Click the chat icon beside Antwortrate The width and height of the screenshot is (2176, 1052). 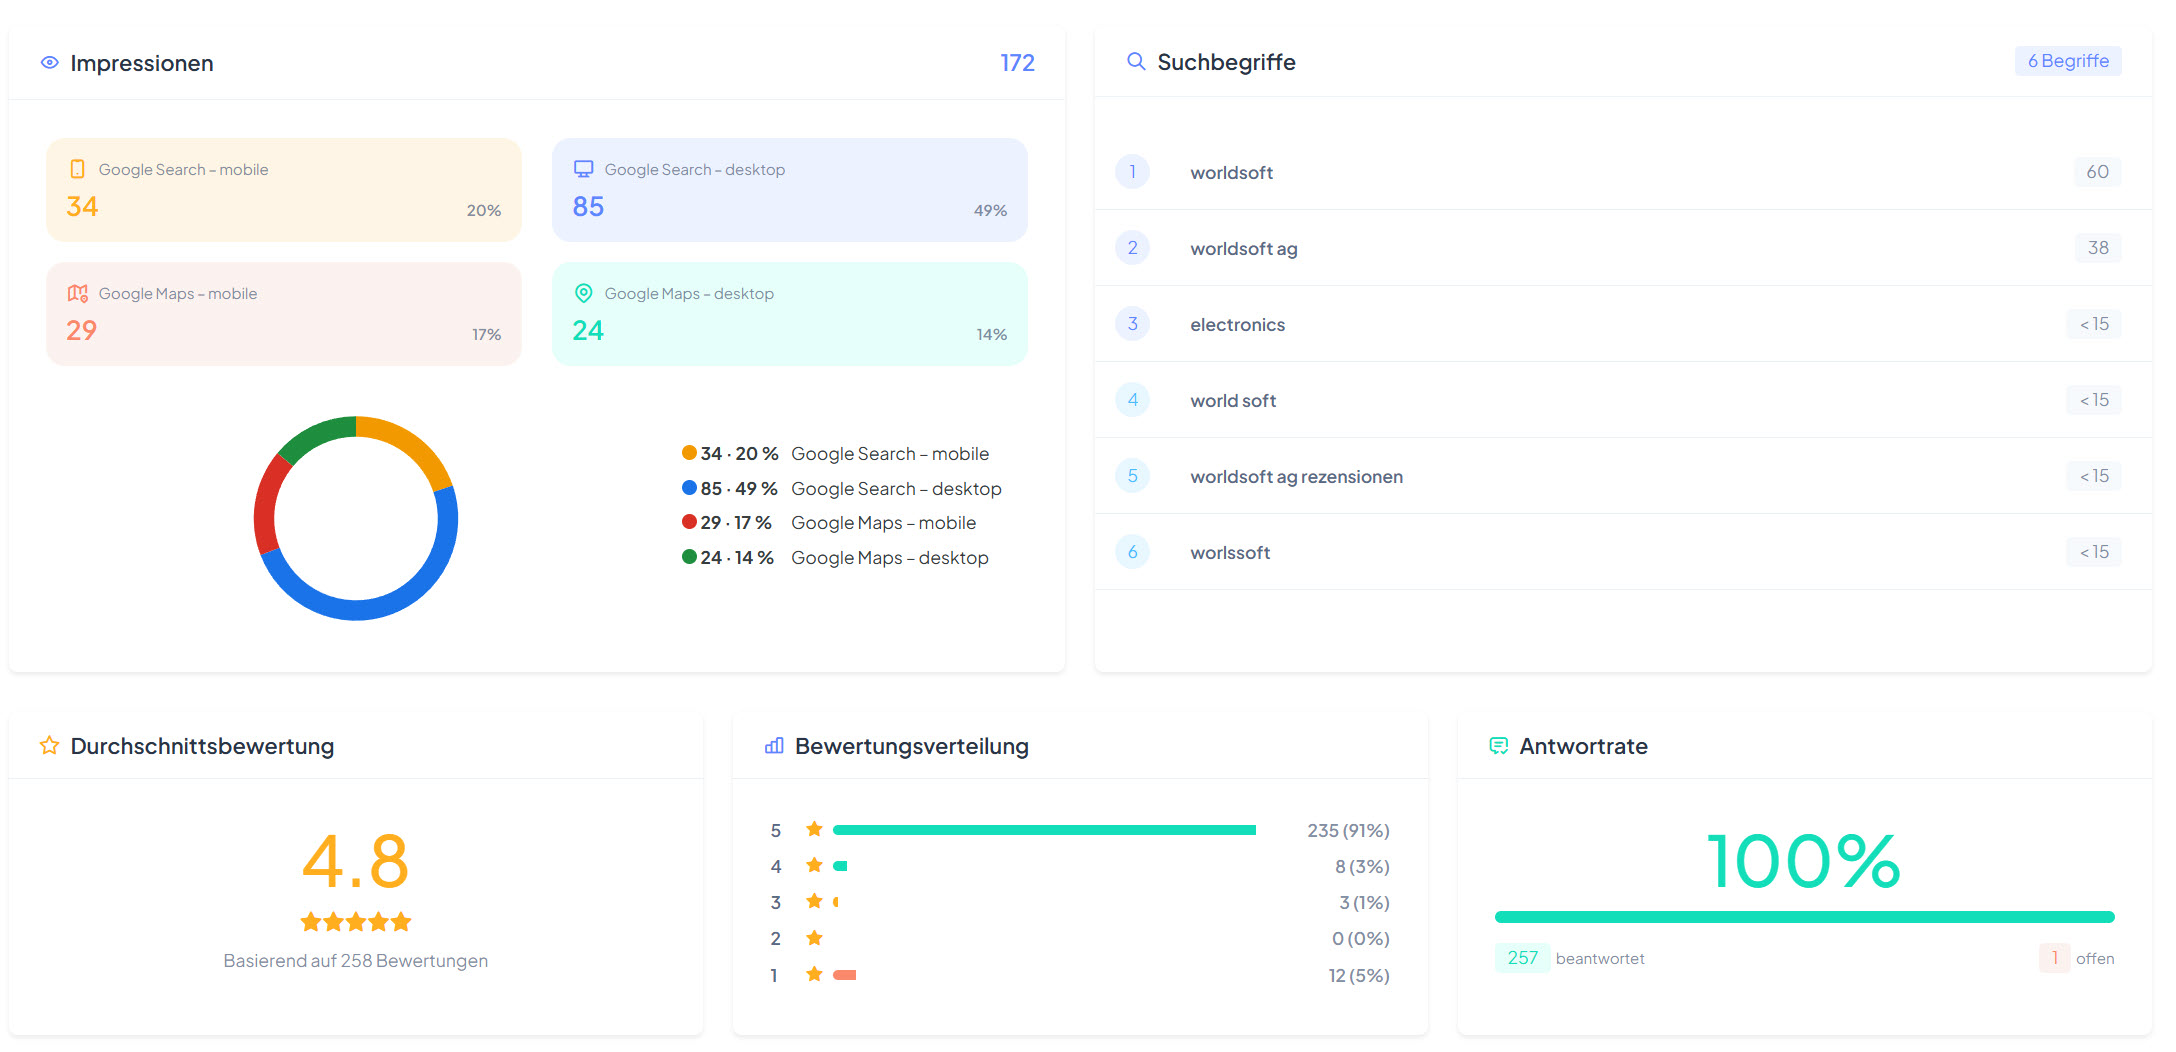(x=1498, y=746)
